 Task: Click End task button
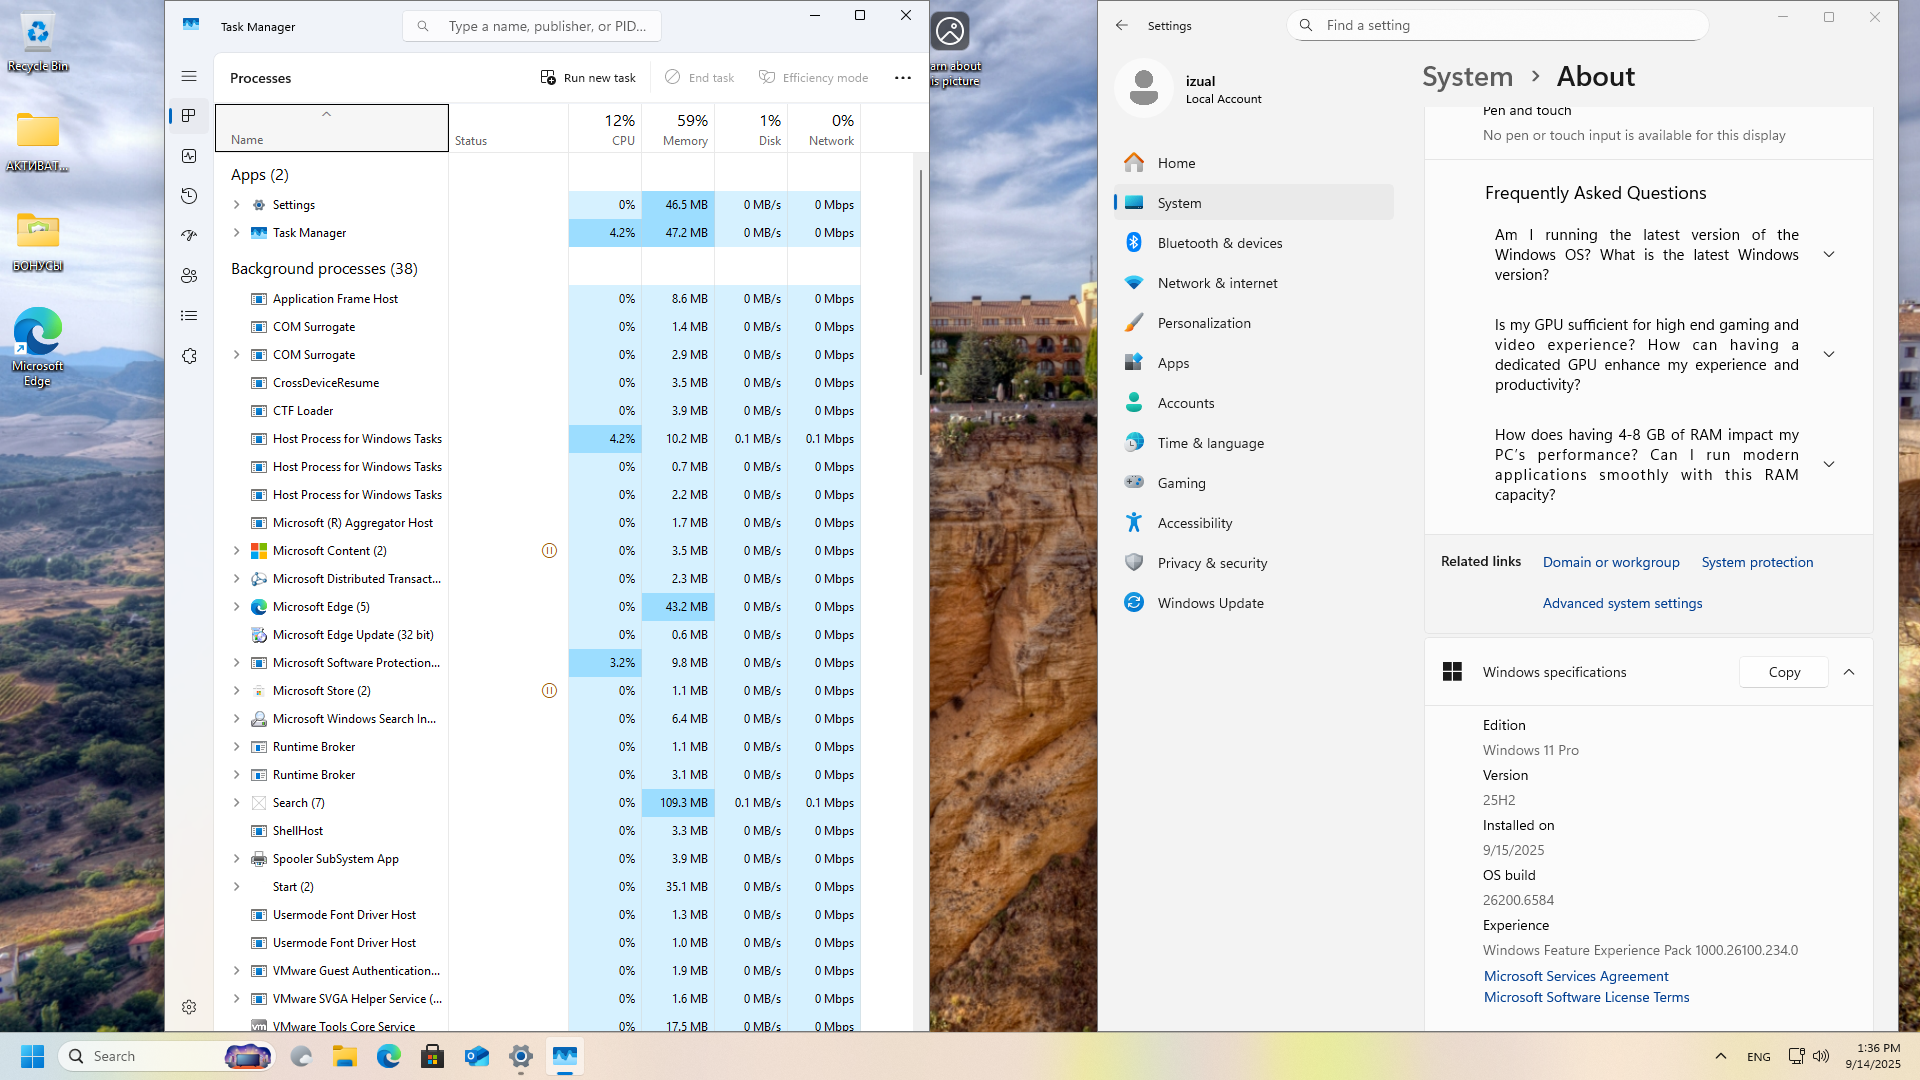(700, 78)
